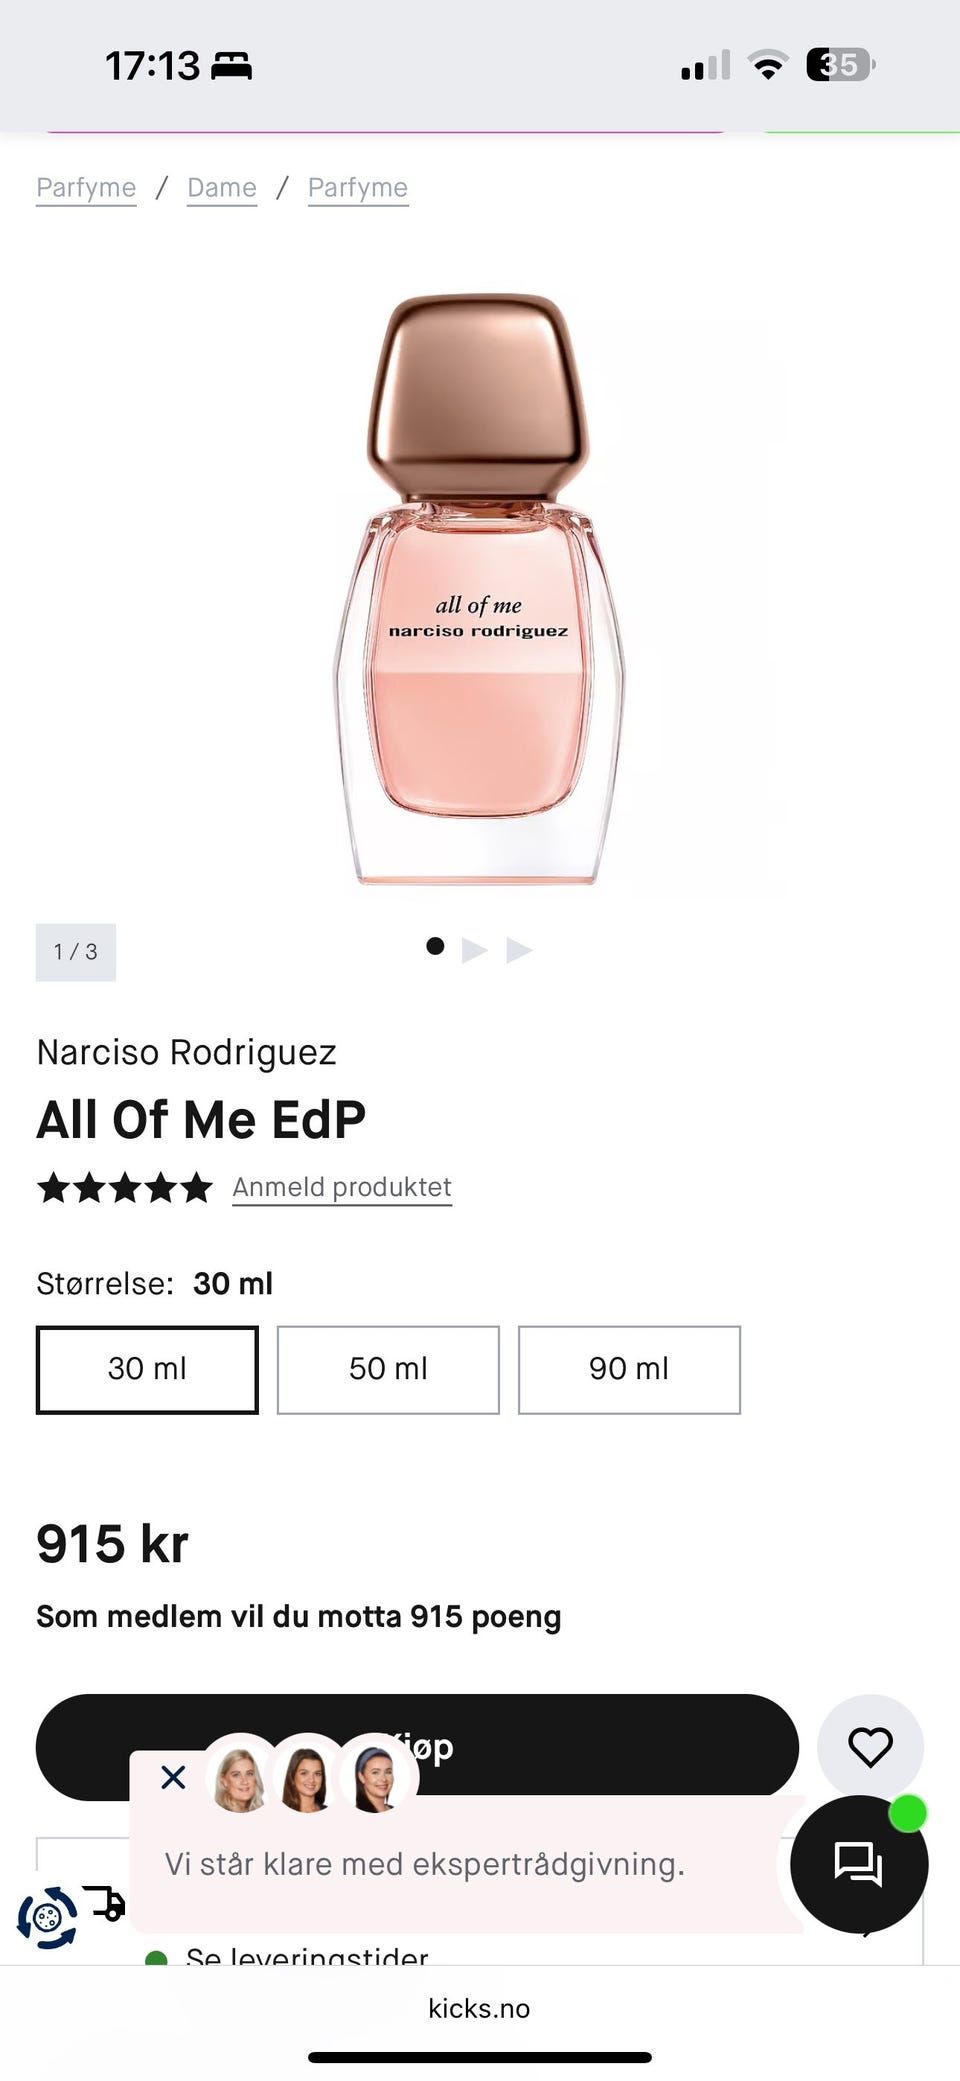Image resolution: width=960 pixels, height=2081 pixels.
Task: Pick the 90 ml size option
Action: coord(629,1369)
